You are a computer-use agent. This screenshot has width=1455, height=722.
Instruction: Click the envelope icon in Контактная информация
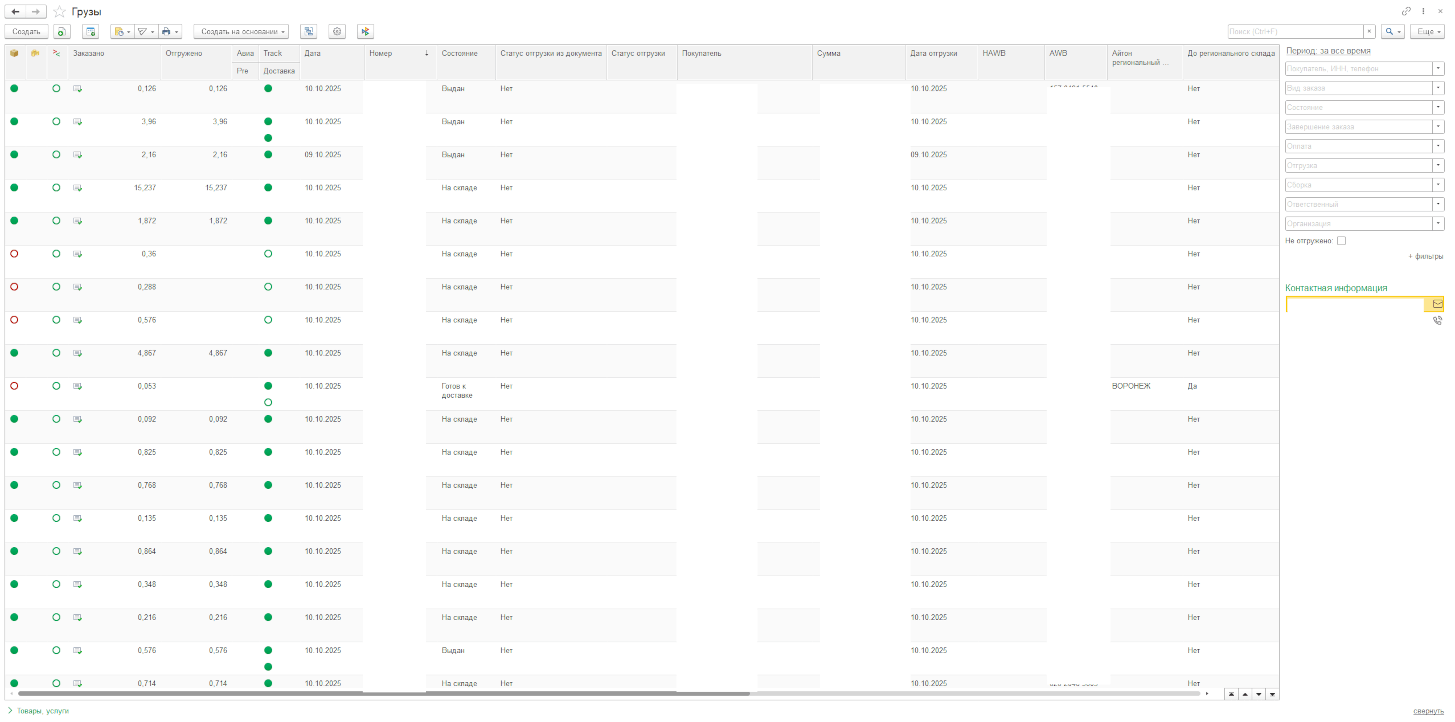pyautogui.click(x=1437, y=304)
